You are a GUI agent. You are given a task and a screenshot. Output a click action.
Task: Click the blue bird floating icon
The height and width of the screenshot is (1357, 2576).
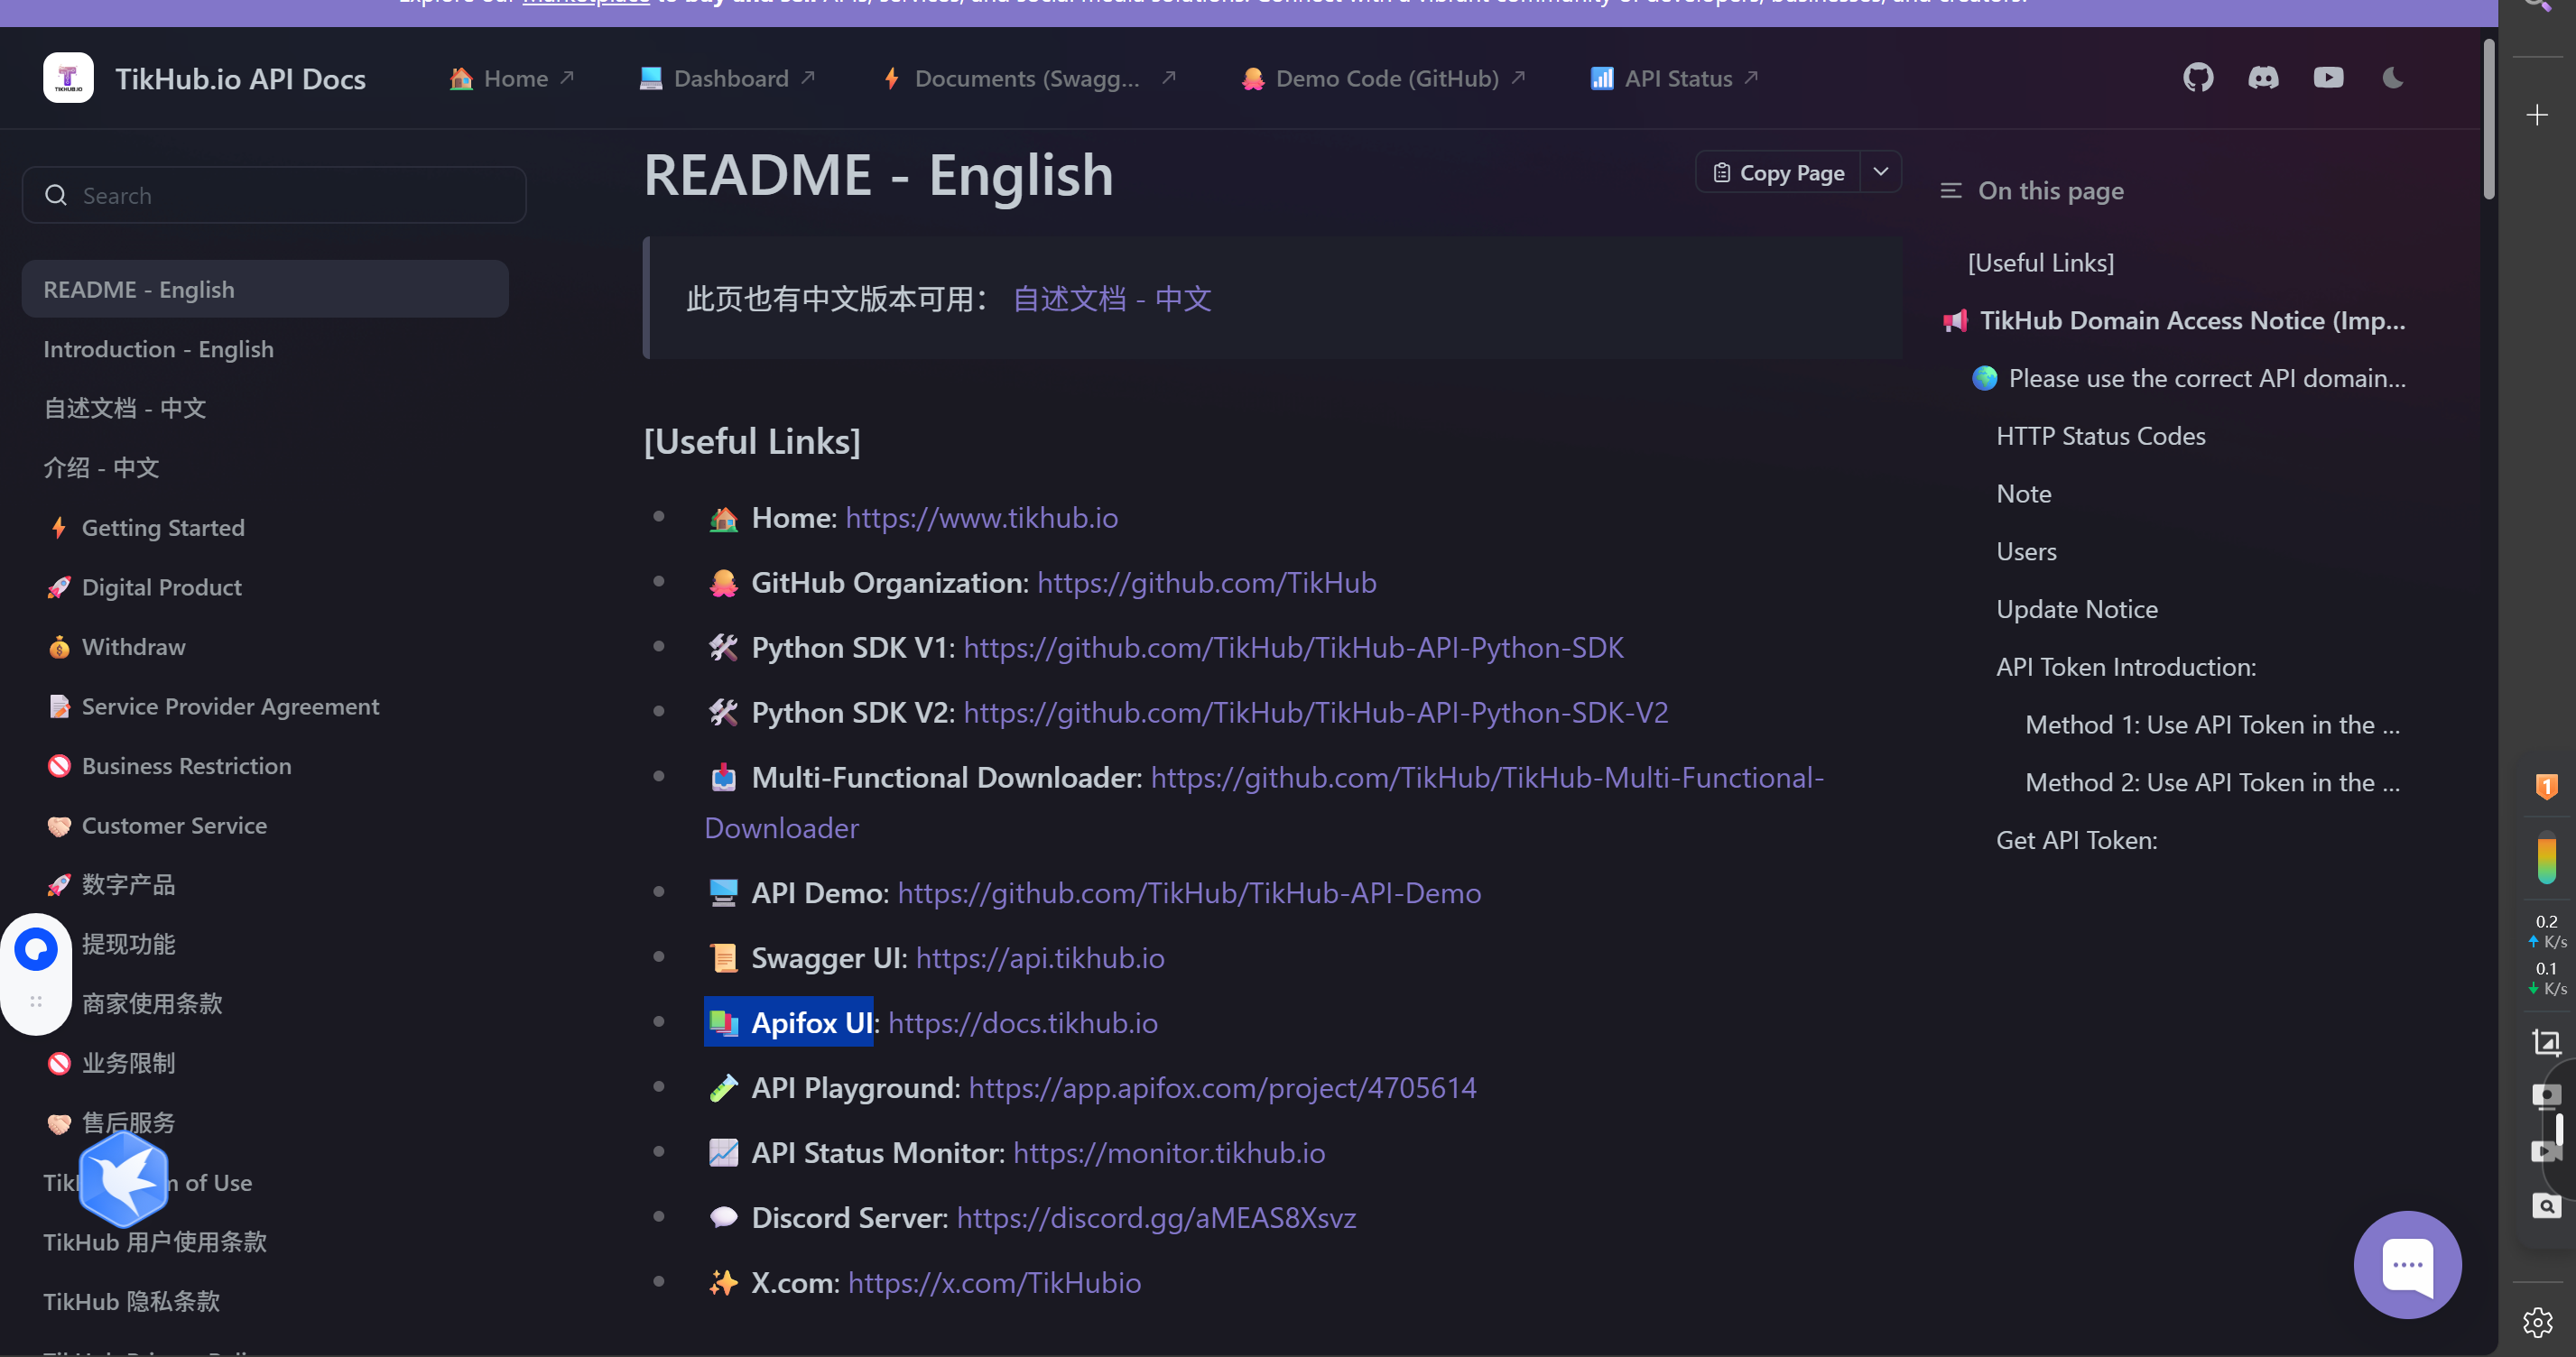point(124,1180)
